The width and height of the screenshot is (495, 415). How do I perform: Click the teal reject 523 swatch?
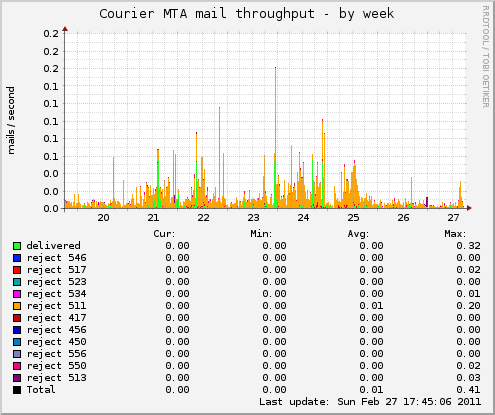pyautogui.click(x=17, y=282)
